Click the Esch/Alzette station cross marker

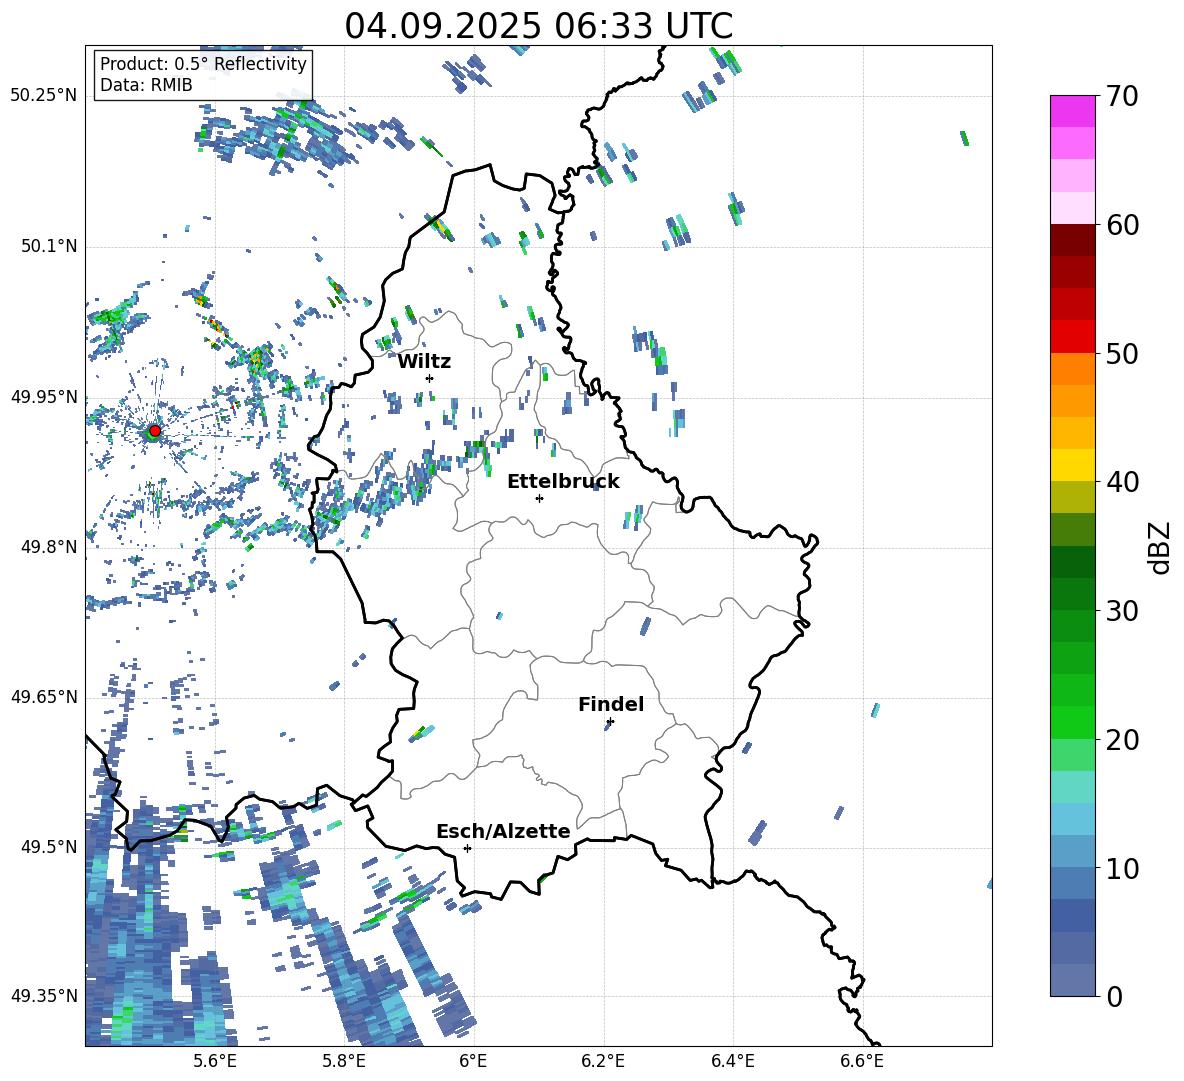(467, 848)
